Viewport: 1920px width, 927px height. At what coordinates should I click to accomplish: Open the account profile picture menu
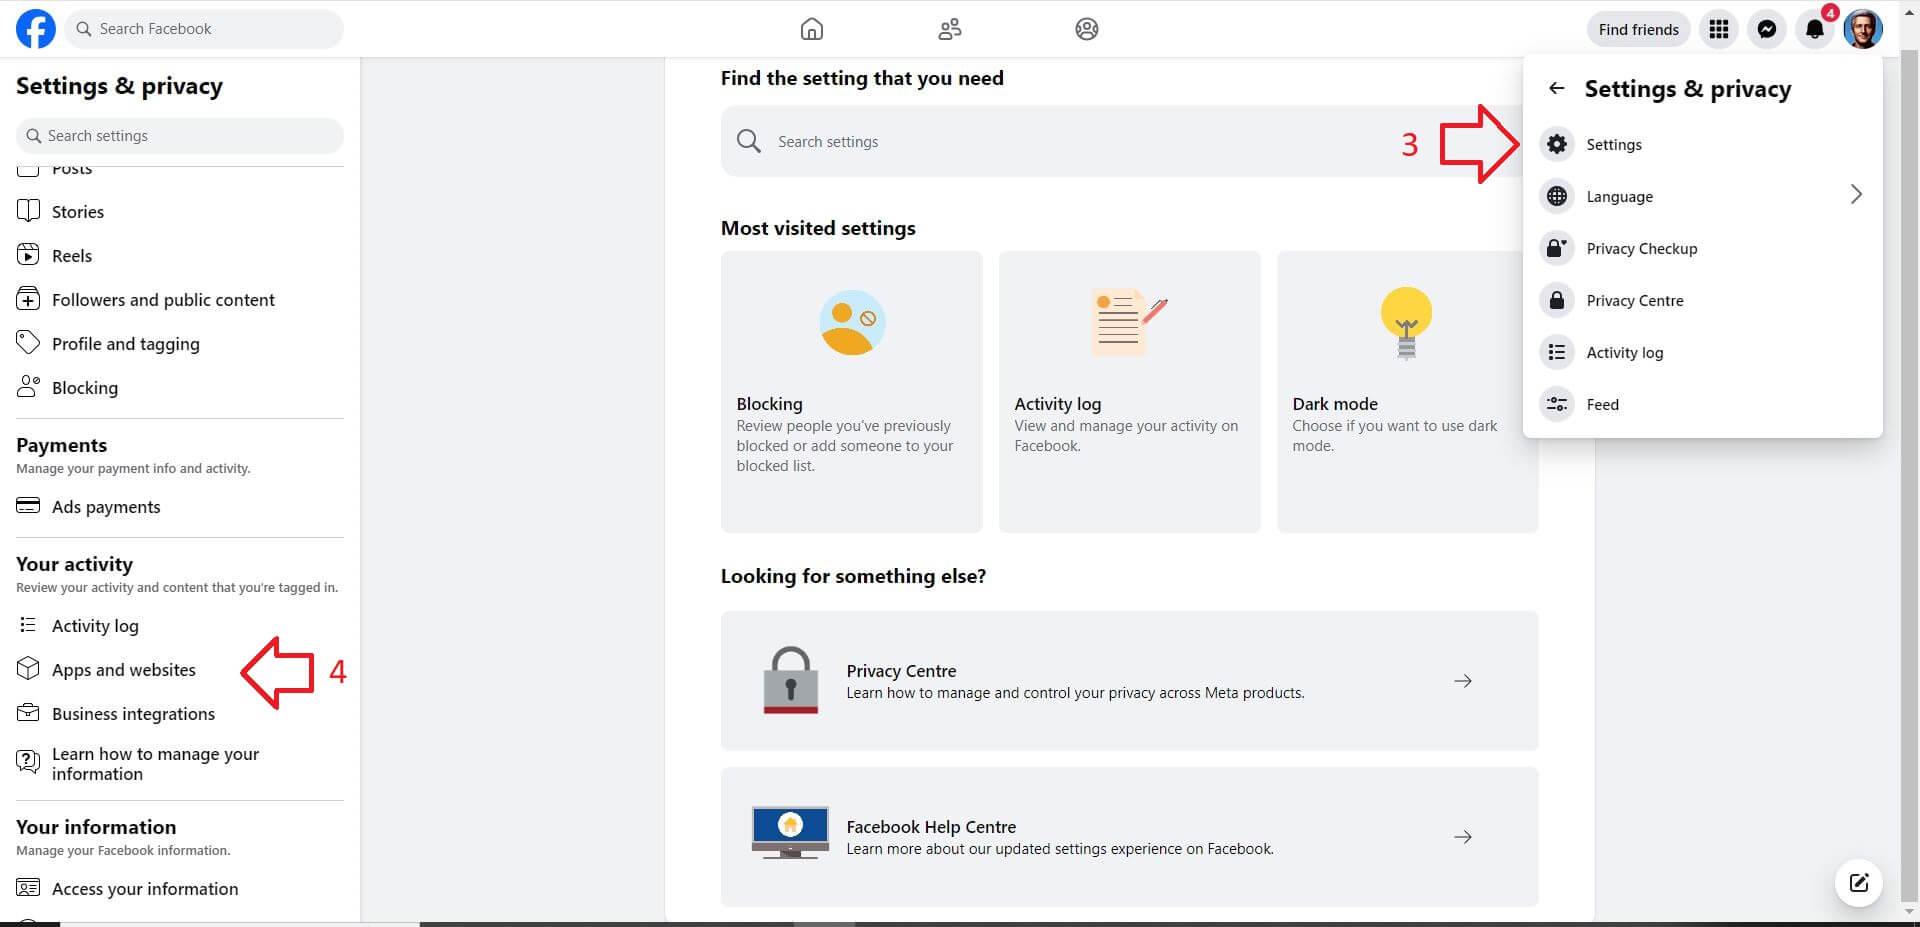coord(1863,29)
